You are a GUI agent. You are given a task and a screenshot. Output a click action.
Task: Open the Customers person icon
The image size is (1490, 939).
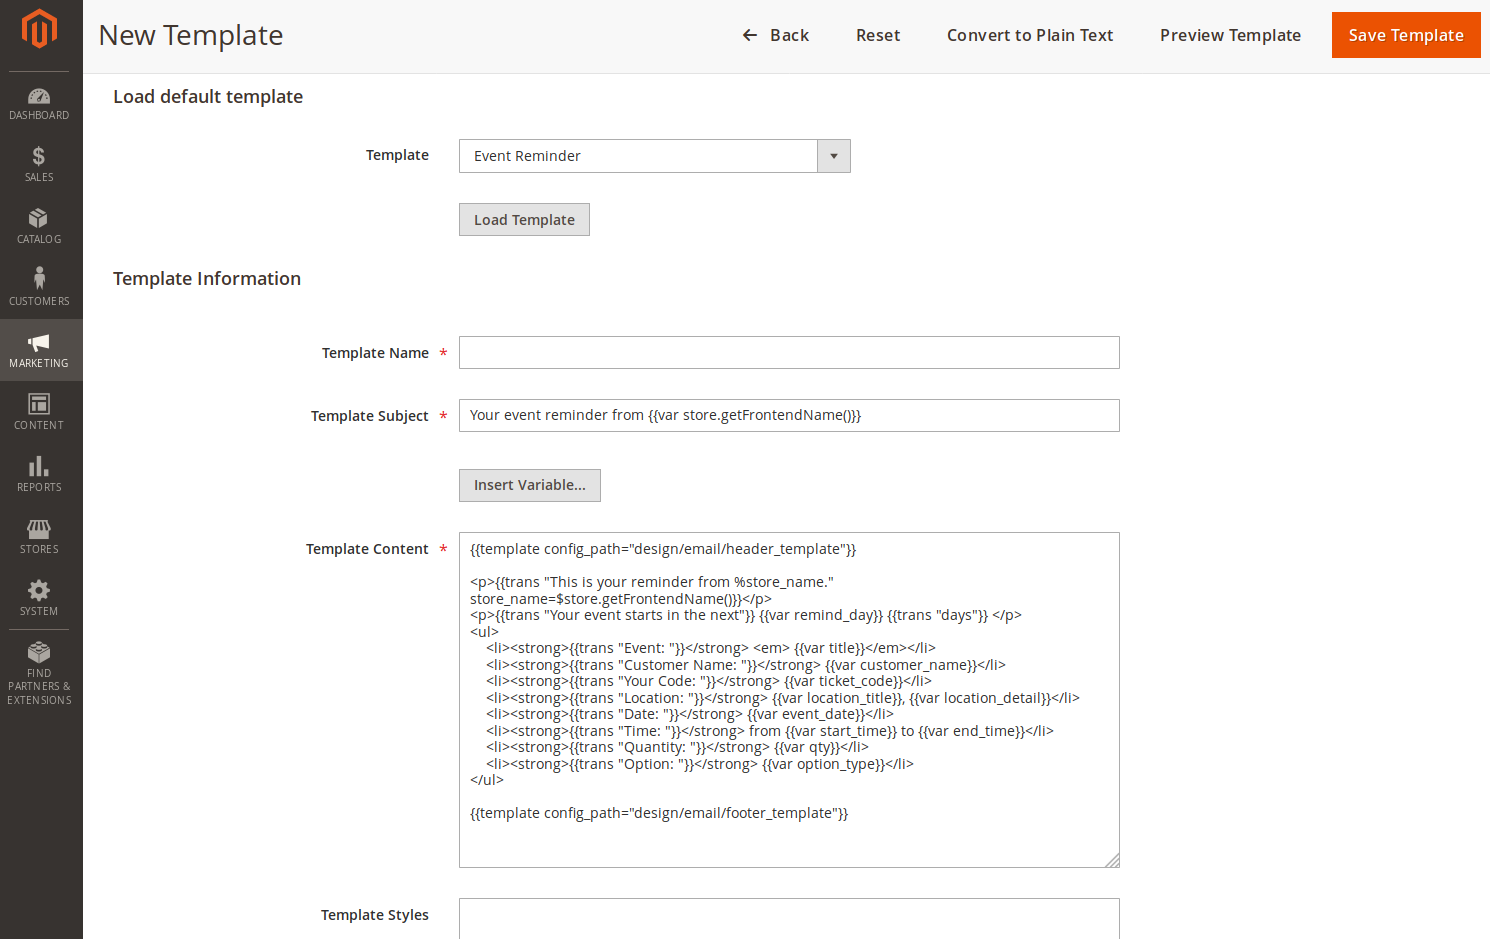39,279
